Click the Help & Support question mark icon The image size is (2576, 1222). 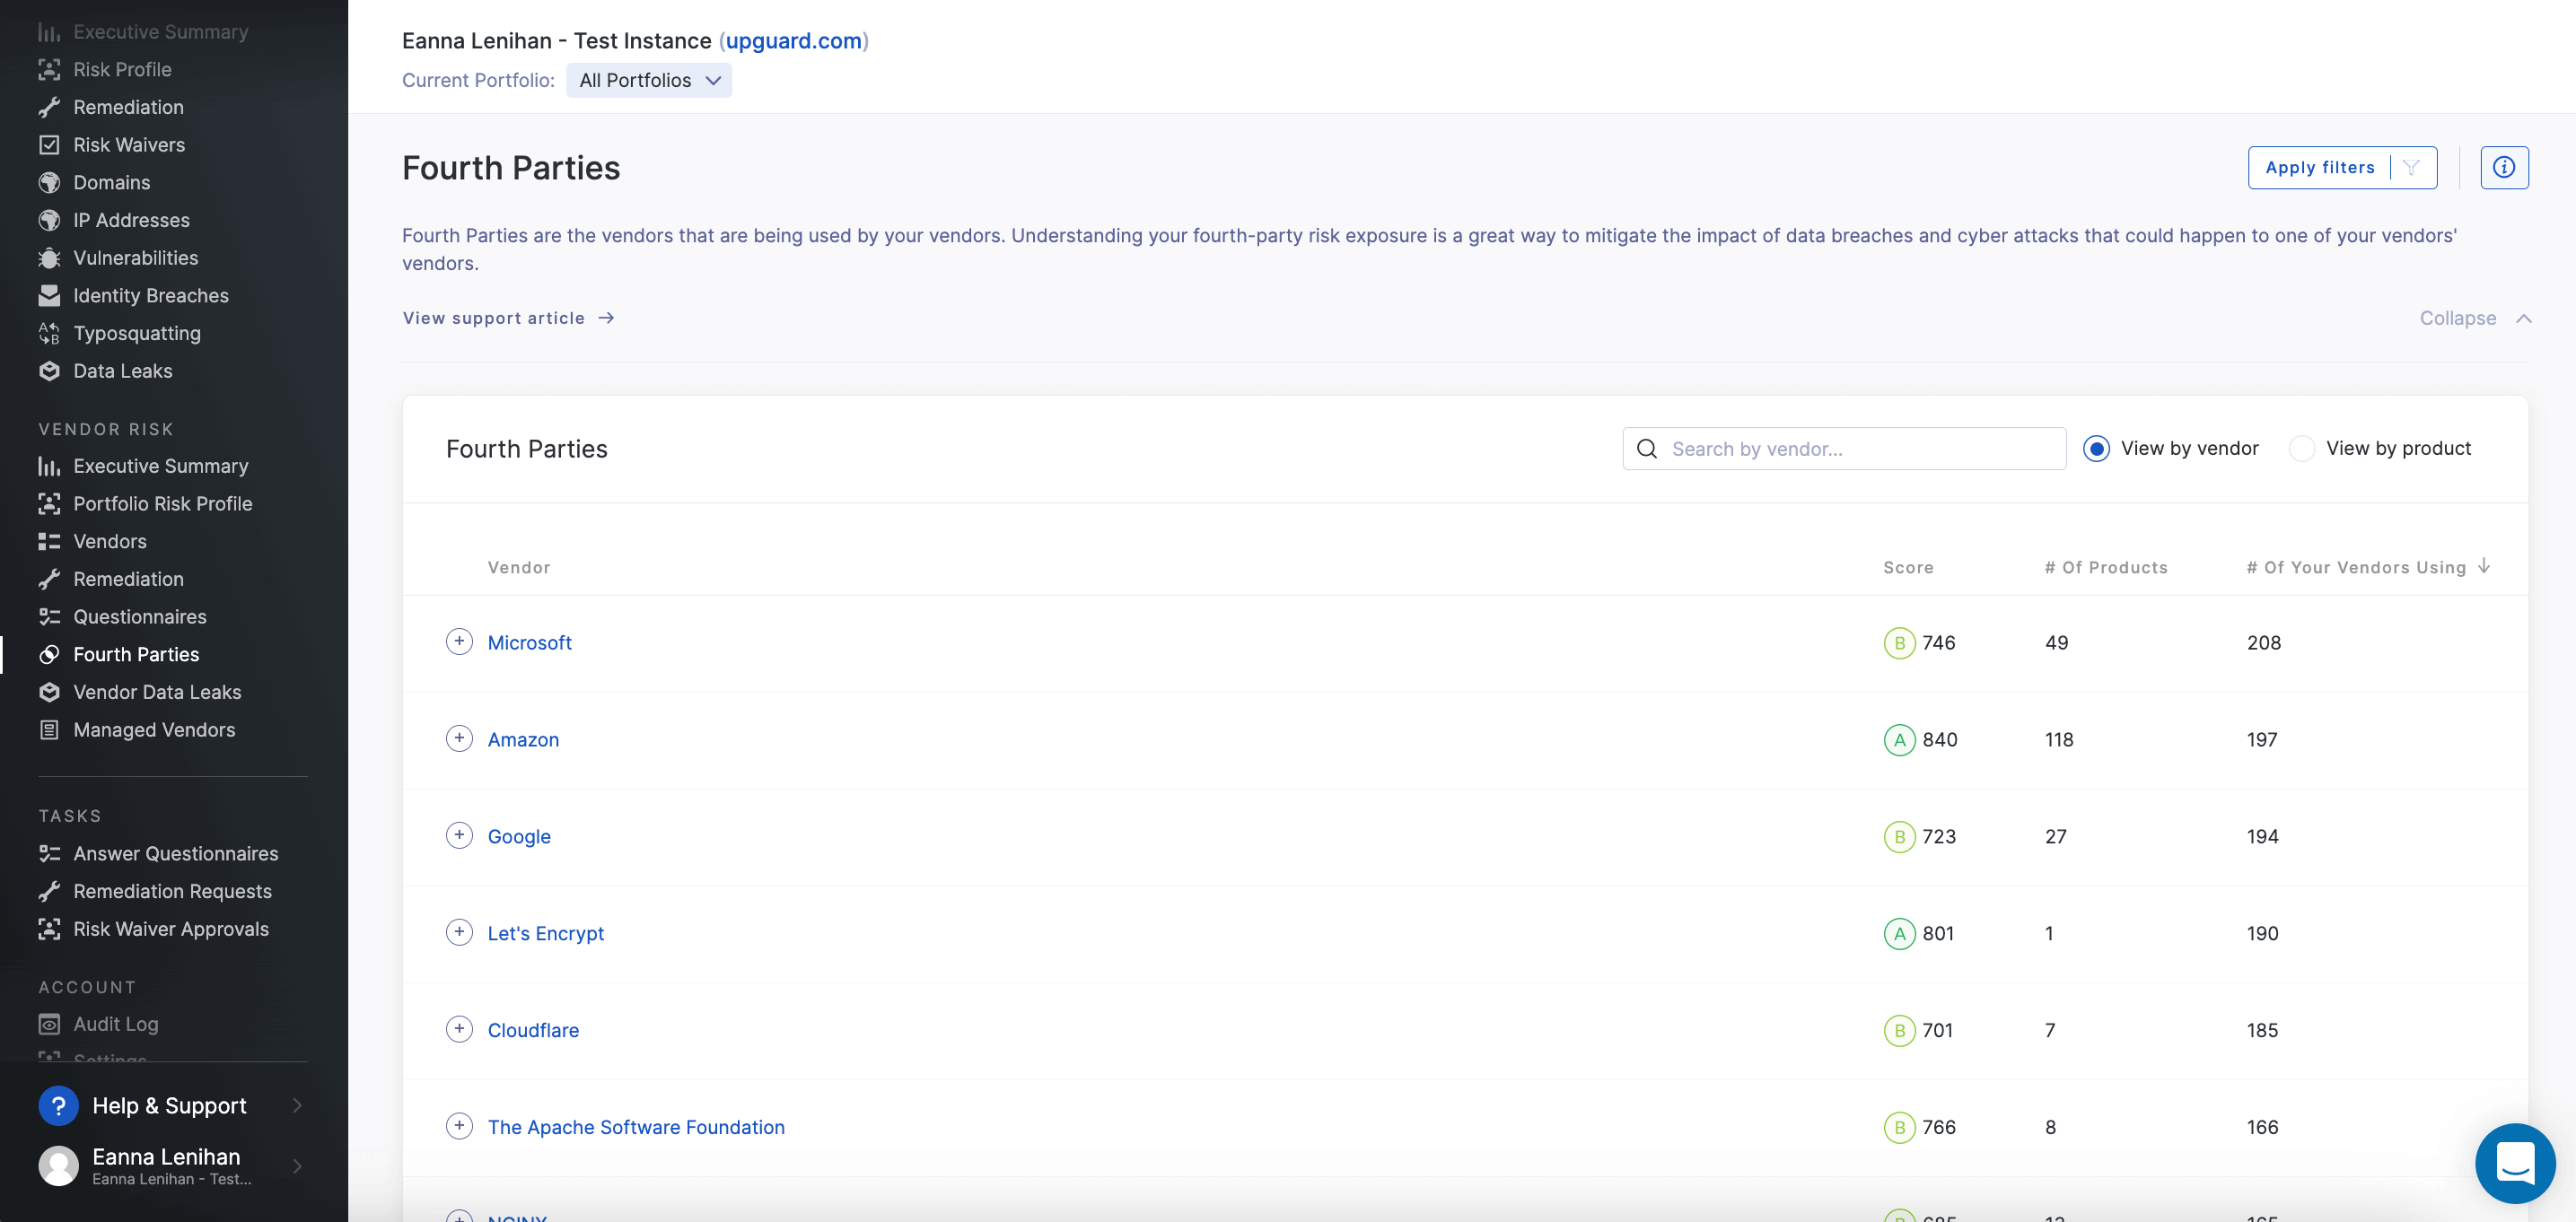[x=58, y=1105]
